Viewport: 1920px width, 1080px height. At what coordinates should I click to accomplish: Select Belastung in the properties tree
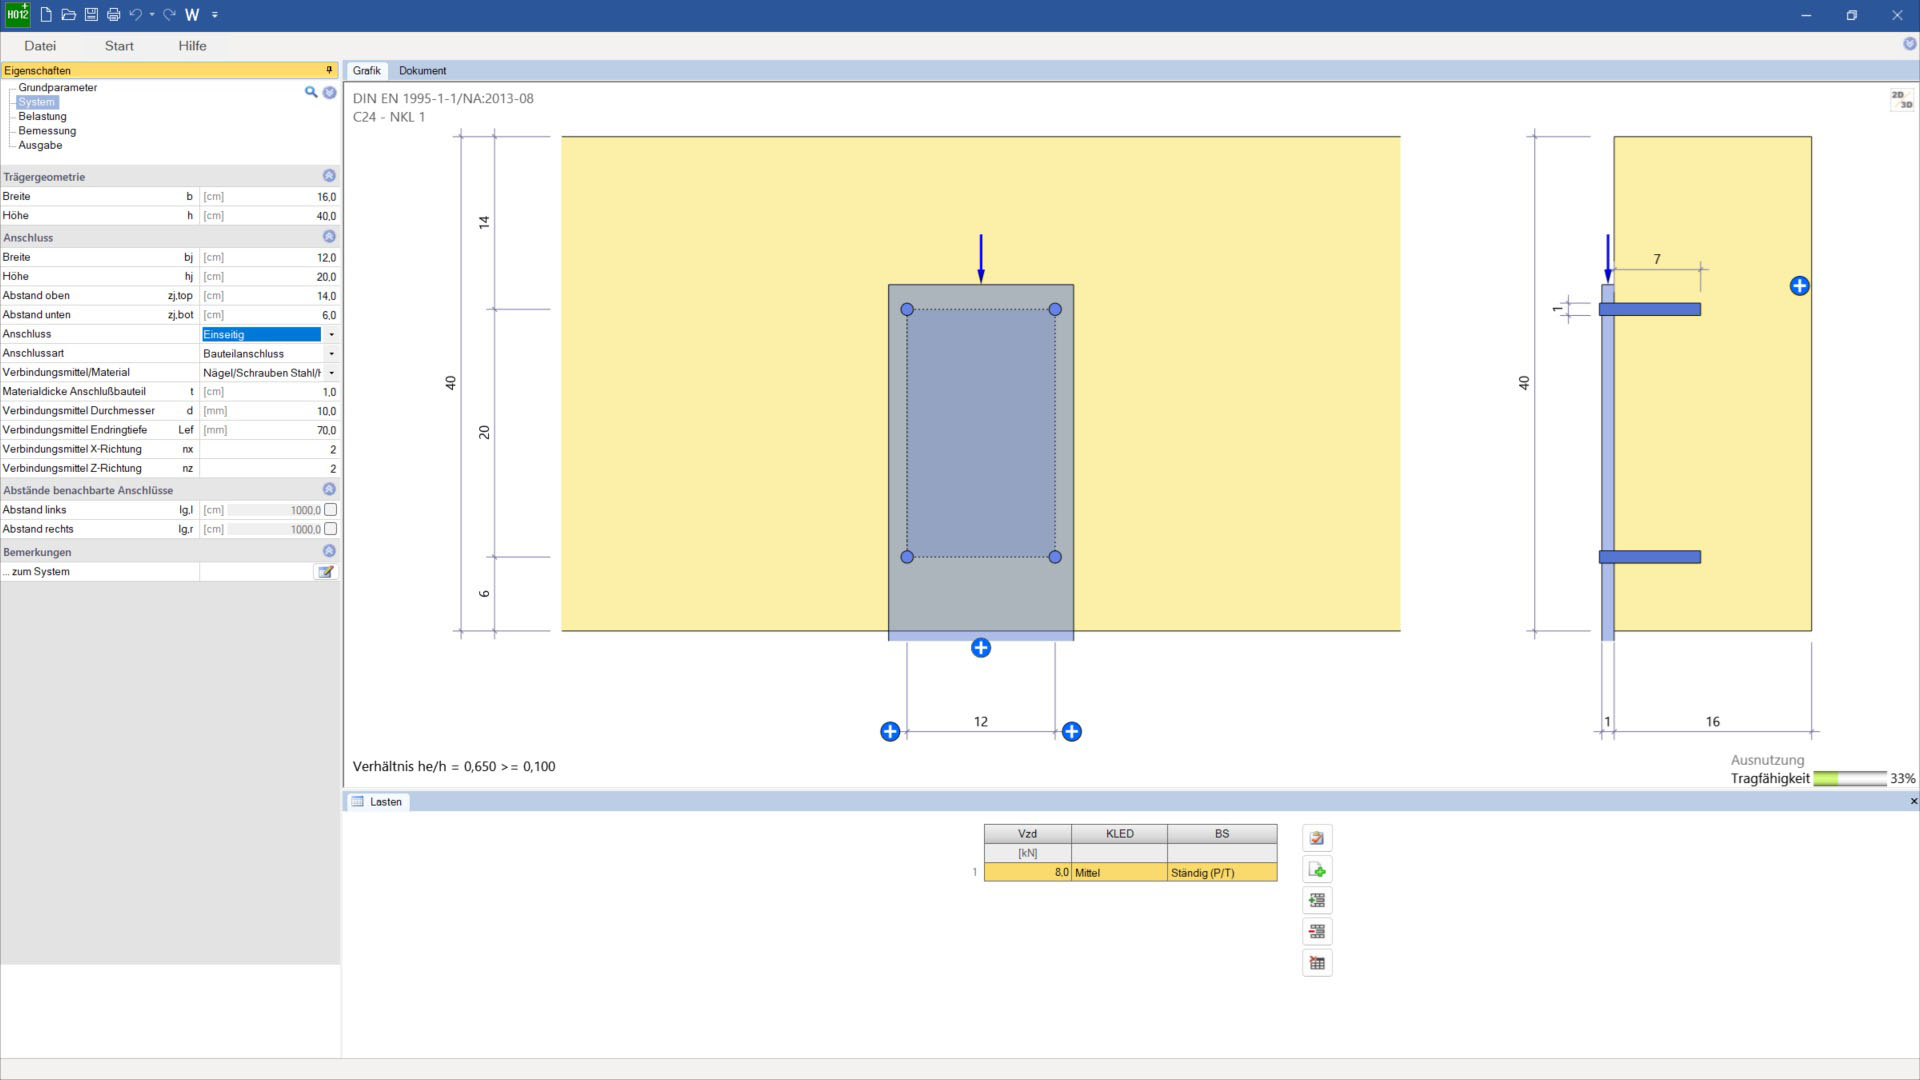[x=42, y=116]
